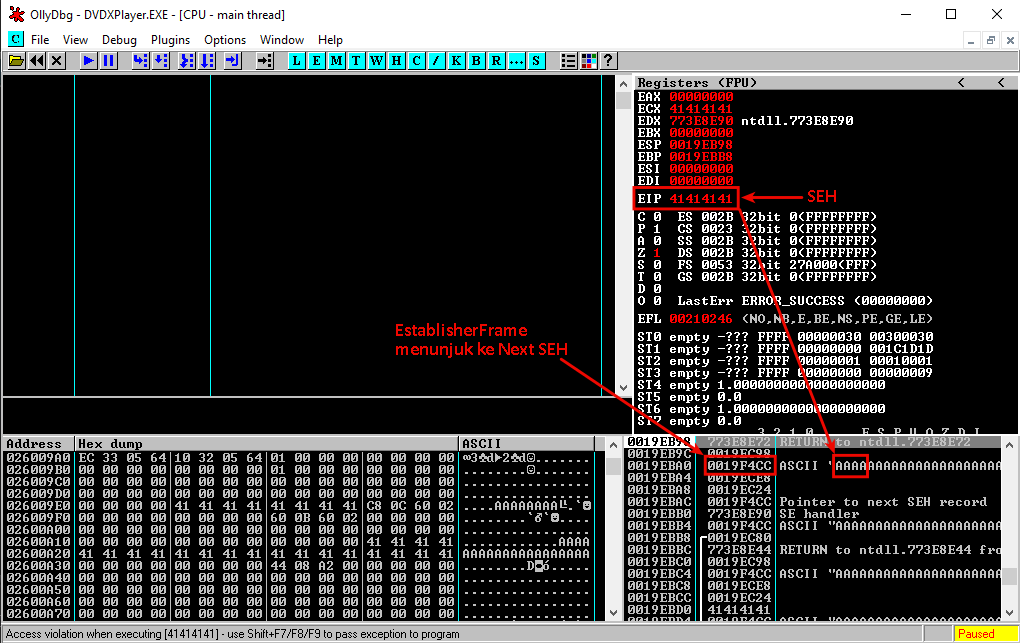Image resolution: width=1020 pixels, height=643 pixels.
Task: Select the EDX value 773E8E90
Action: click(701, 121)
